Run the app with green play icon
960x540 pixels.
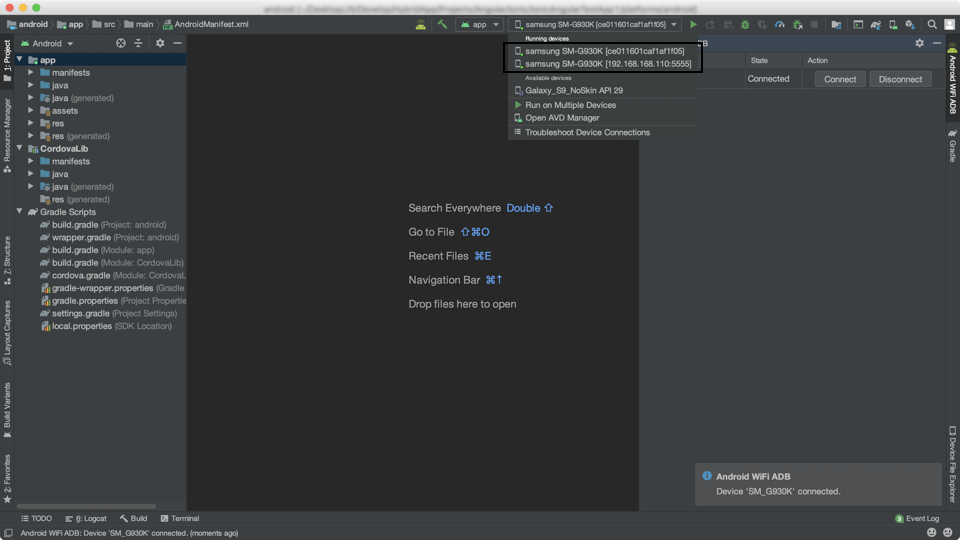click(693, 24)
